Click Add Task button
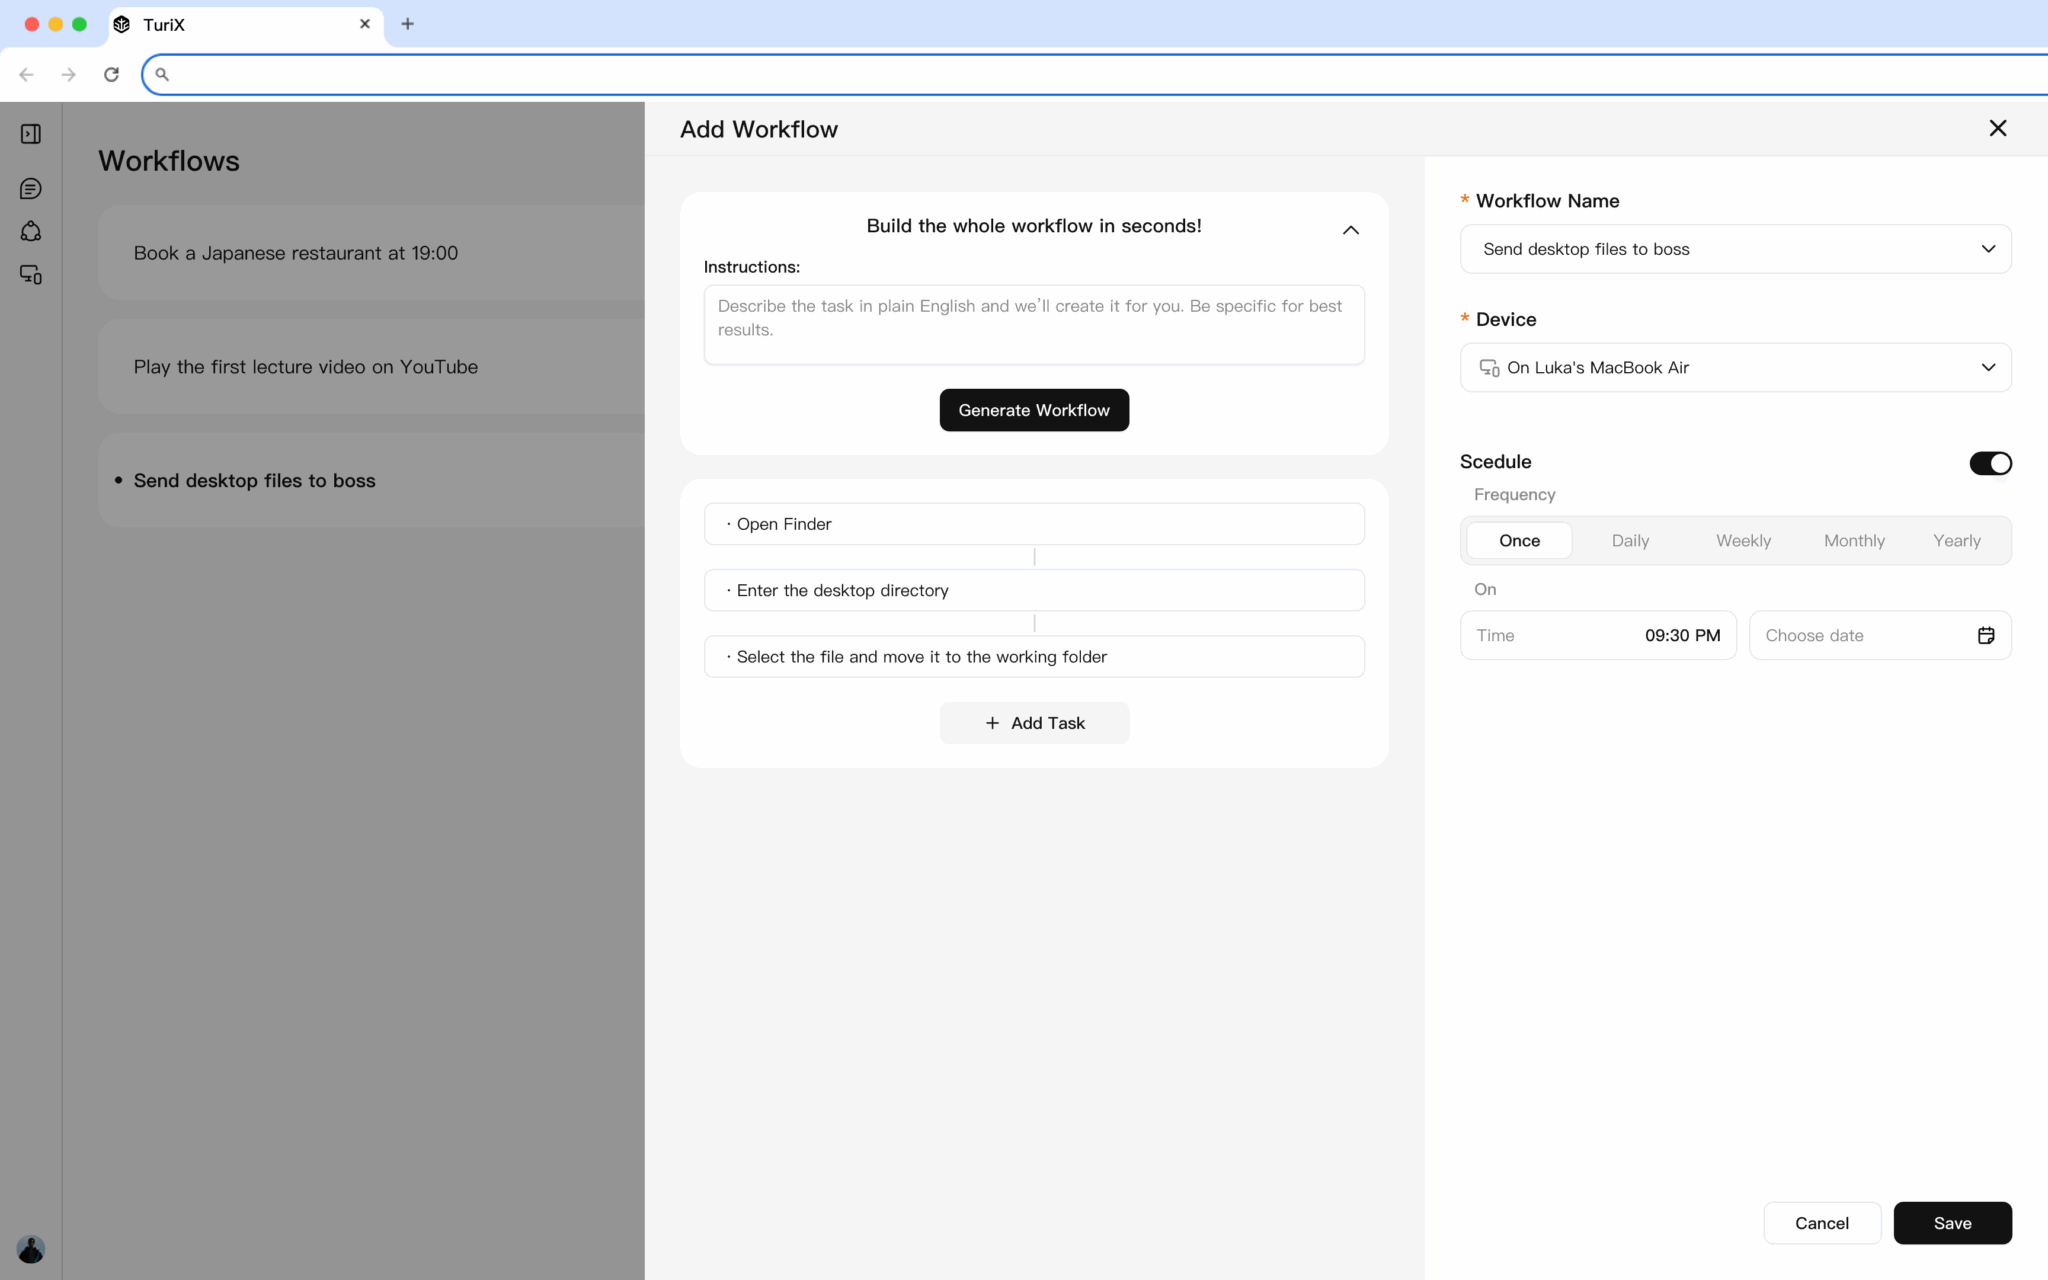This screenshot has height=1280, width=2048. 1033,723
